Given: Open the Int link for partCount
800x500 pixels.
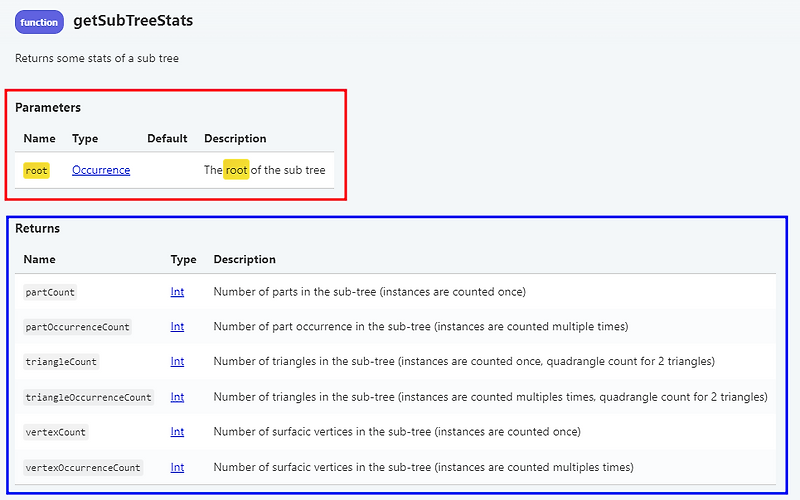Looking at the screenshot, I should tap(177, 292).
